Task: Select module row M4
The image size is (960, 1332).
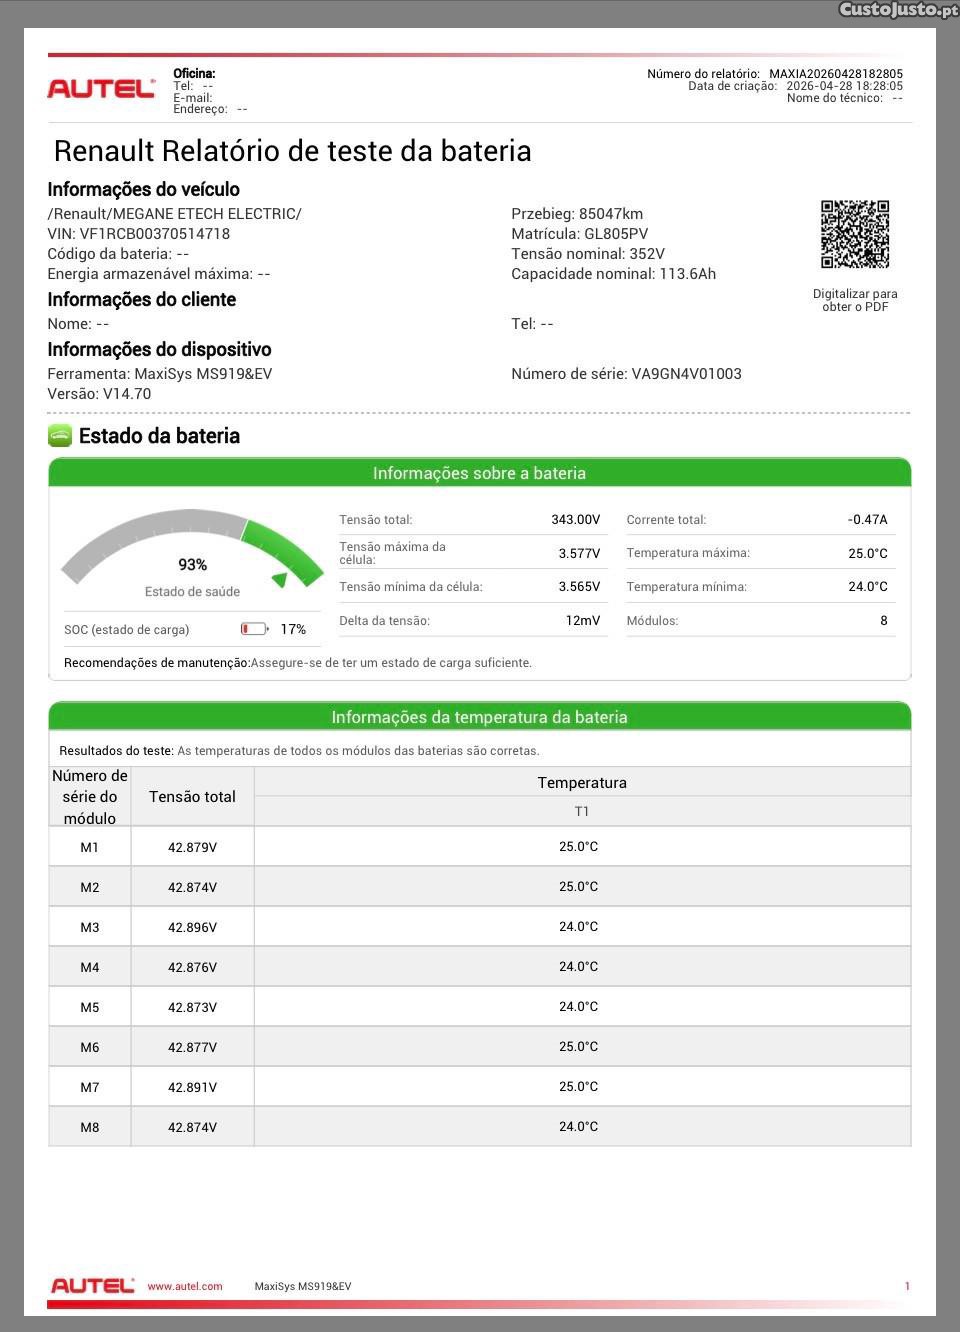Action: [x=480, y=967]
